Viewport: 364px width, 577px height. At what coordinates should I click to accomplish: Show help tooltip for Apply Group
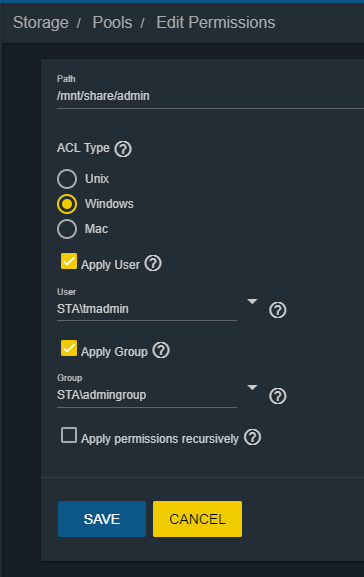pyautogui.click(x=161, y=350)
